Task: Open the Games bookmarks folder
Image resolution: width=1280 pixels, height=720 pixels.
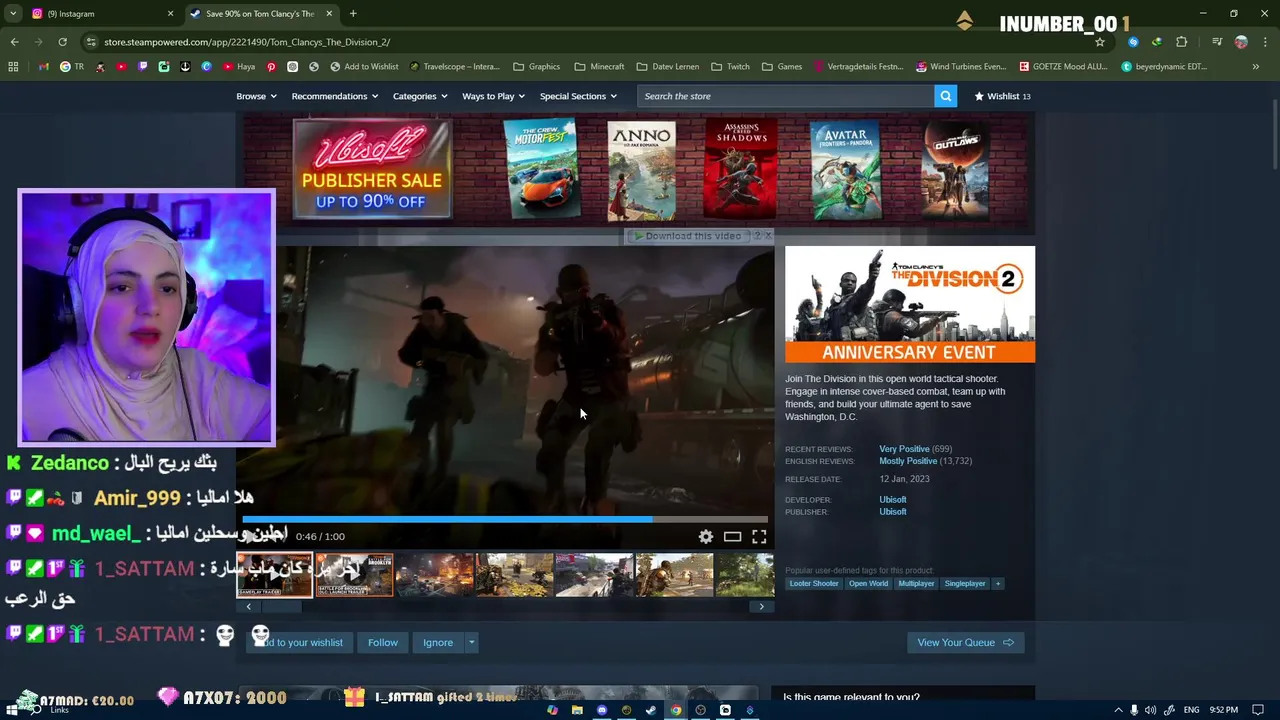Action: 782,67
